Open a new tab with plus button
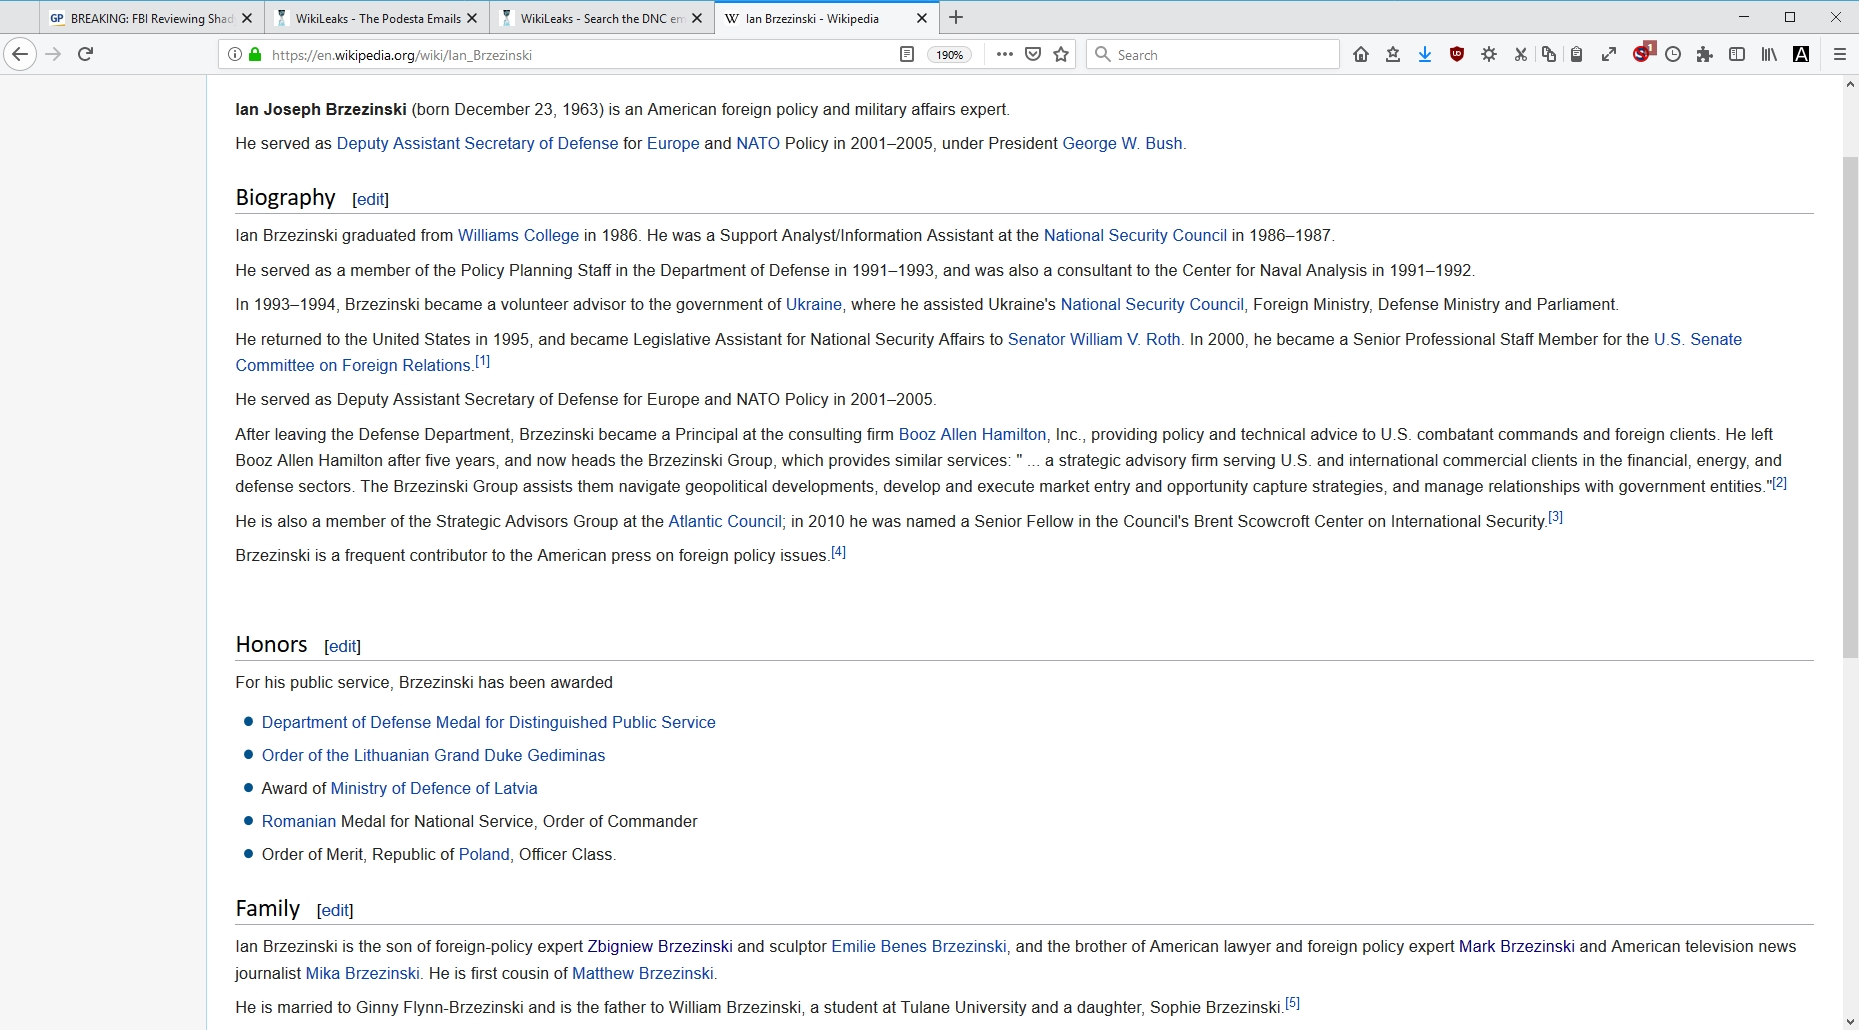The width and height of the screenshot is (1859, 1030). 956,17
